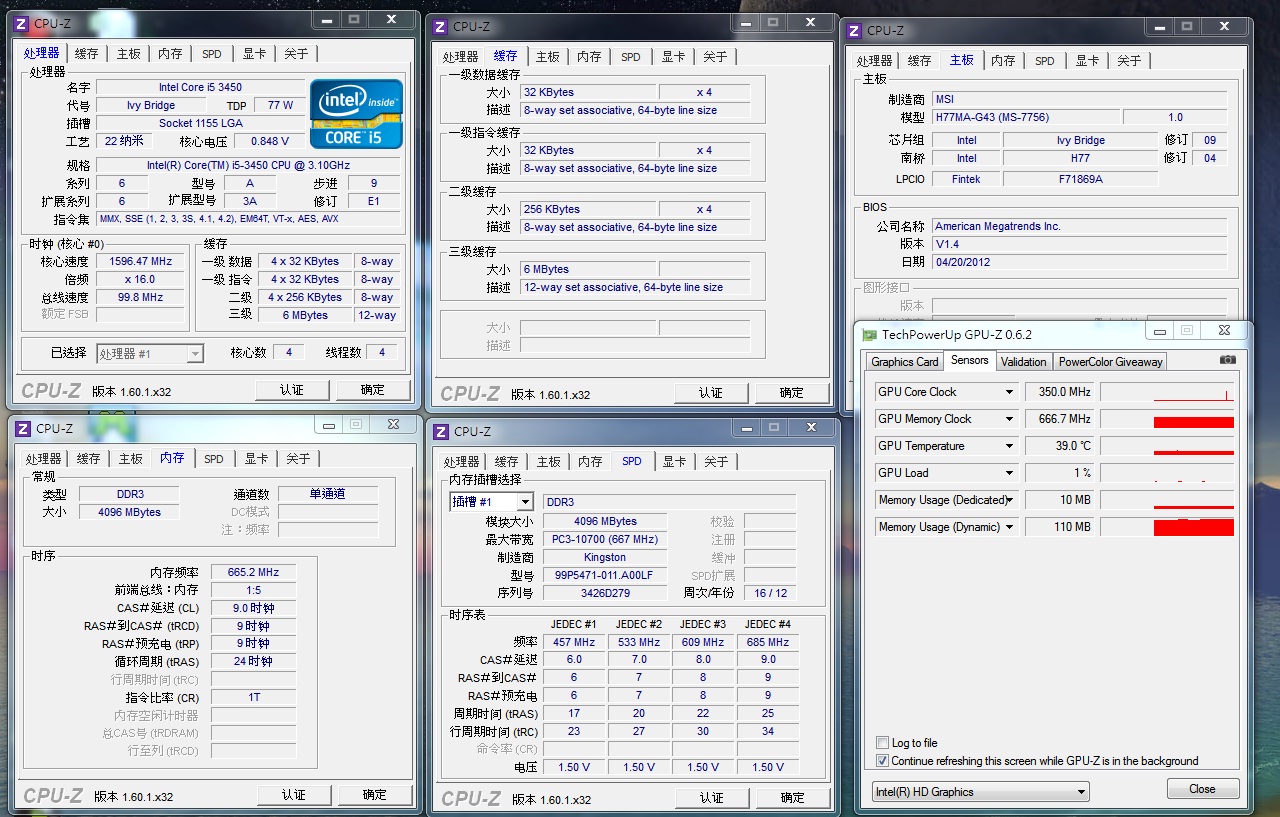1280x817 pixels.
Task: Click the GPU-Z title bar app icon
Action: [x=870, y=335]
